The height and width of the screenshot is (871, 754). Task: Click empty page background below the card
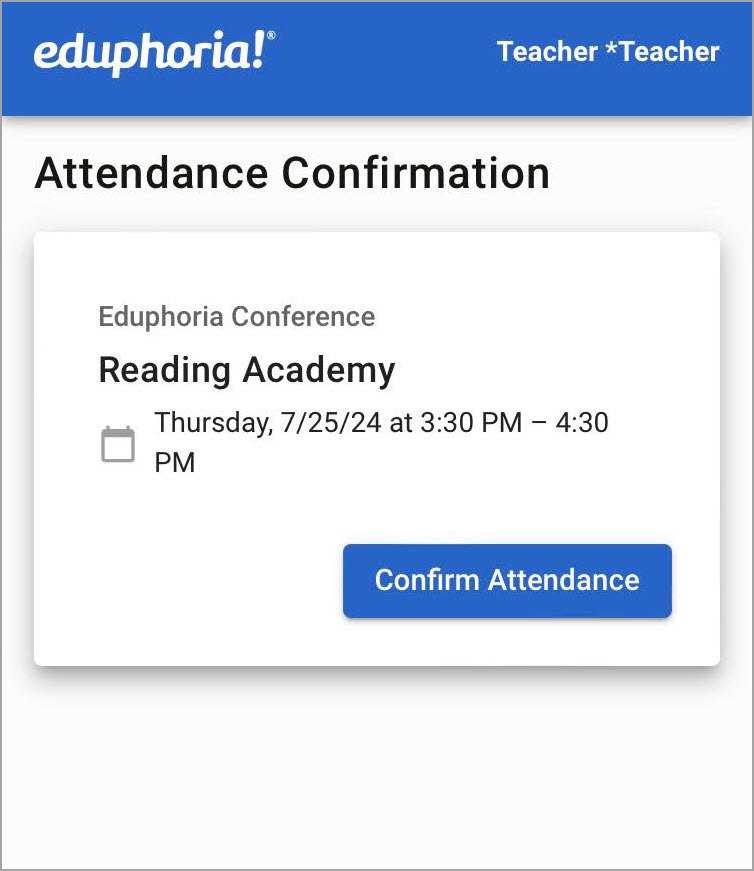pyautogui.click(x=377, y=770)
